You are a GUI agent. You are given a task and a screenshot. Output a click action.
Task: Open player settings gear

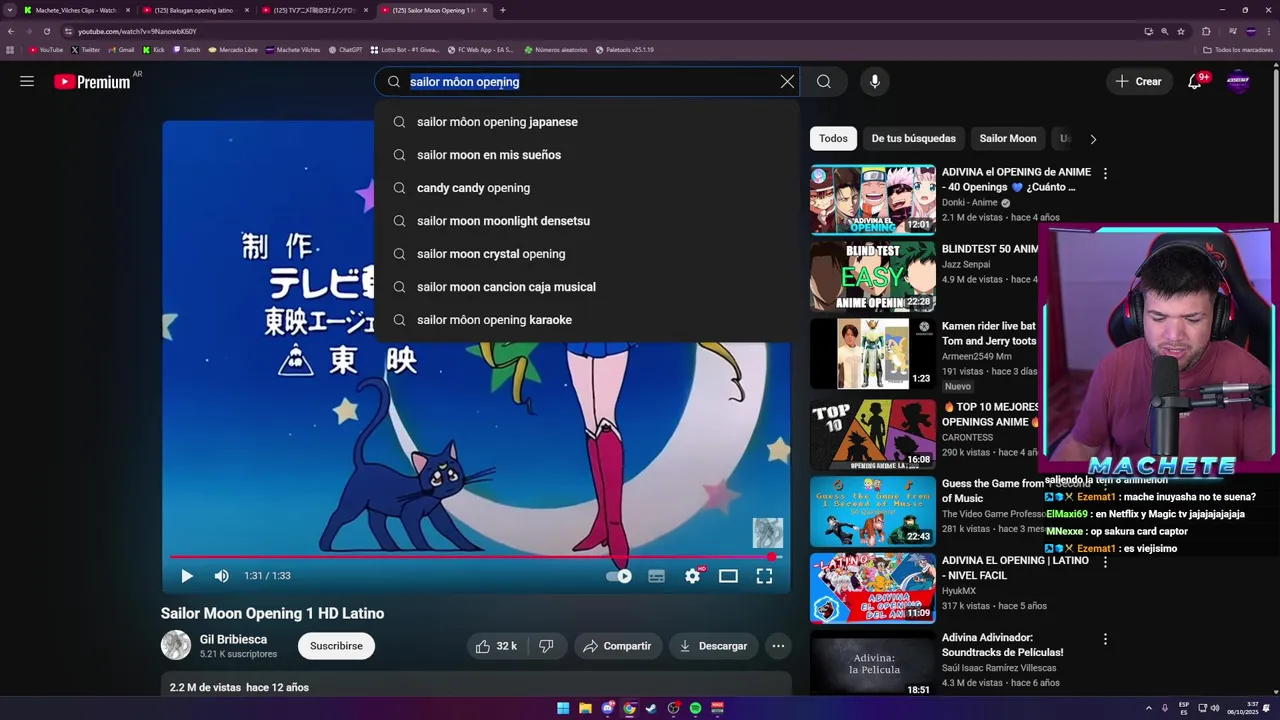point(692,576)
